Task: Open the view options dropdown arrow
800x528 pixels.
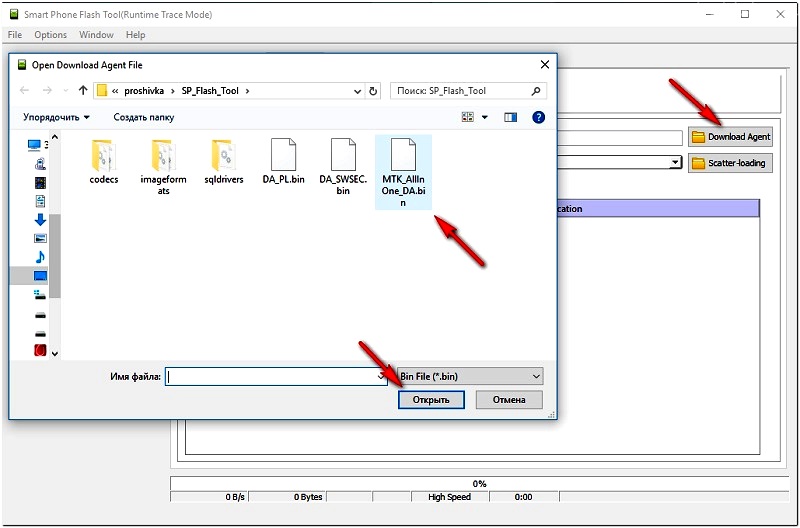Action: (485, 117)
